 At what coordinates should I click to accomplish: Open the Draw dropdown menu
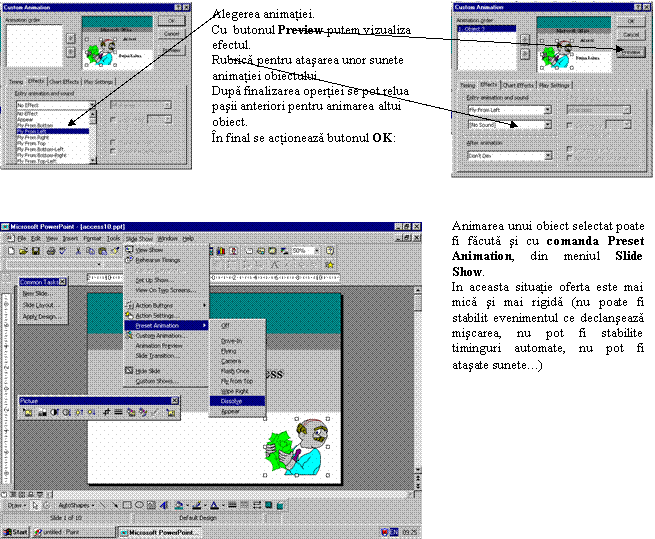pyautogui.click(x=15, y=505)
